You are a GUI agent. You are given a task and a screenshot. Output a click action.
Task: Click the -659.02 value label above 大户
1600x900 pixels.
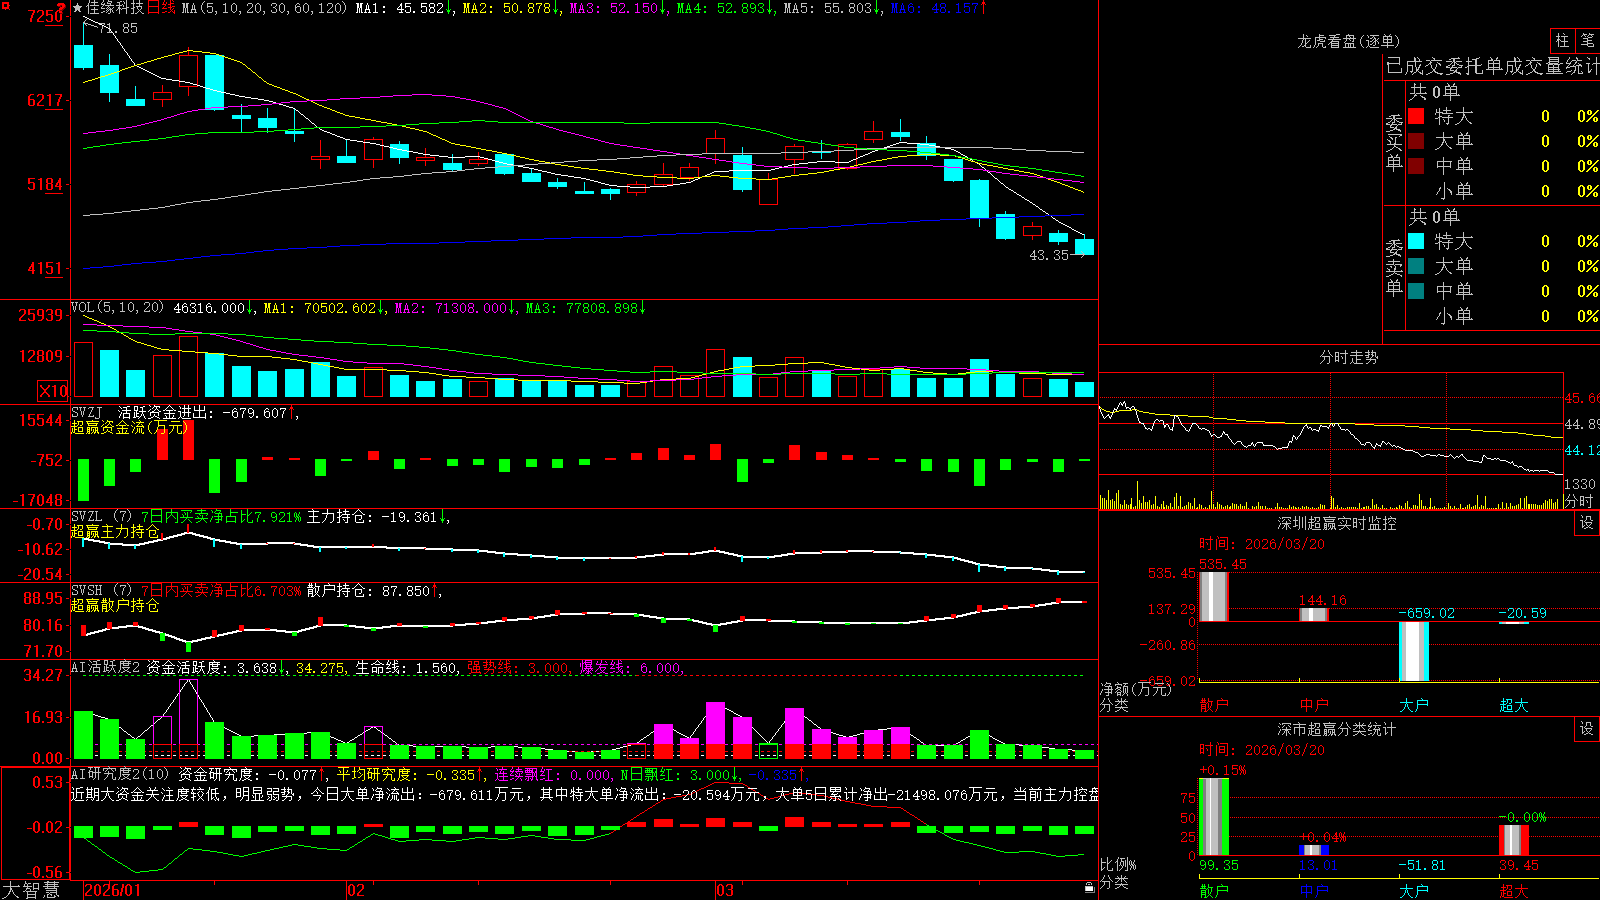pos(1427,613)
